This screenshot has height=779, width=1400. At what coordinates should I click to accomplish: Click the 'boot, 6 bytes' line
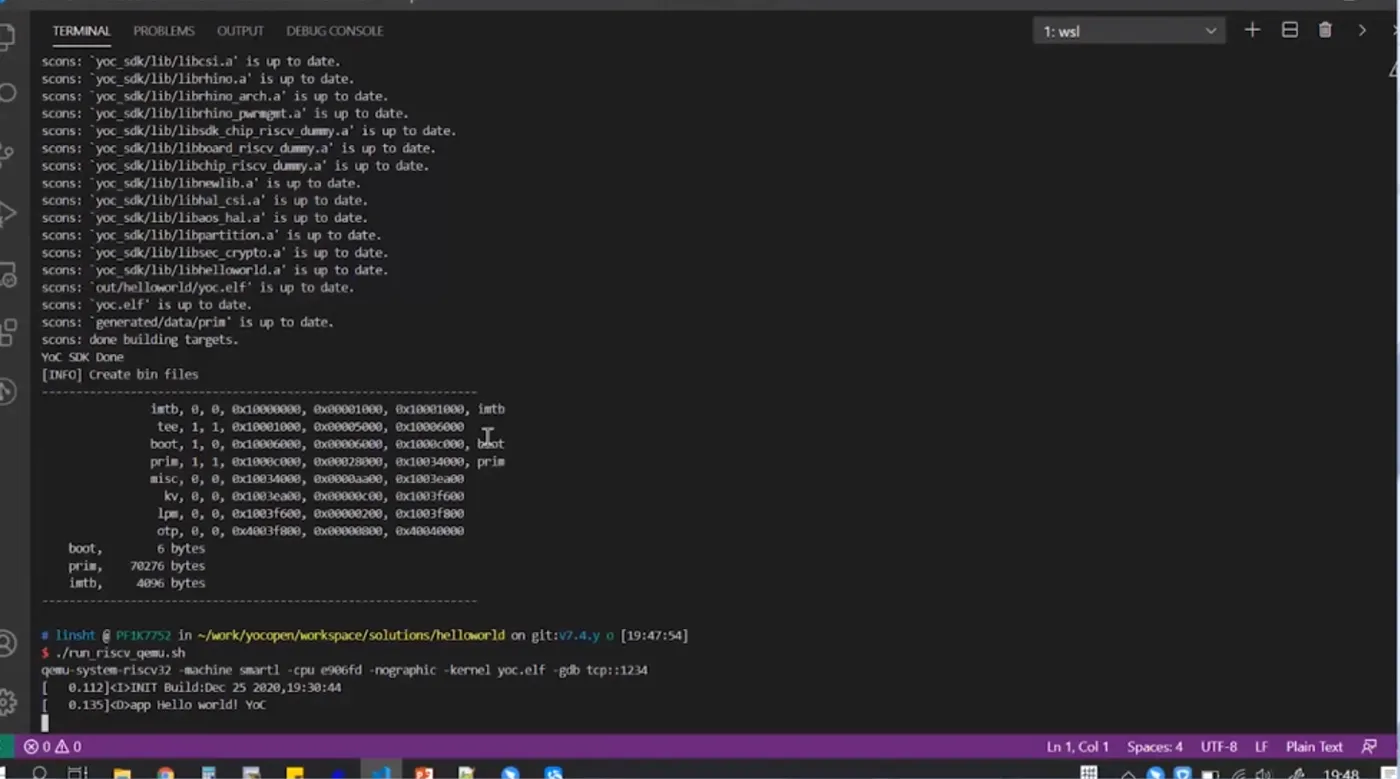click(137, 548)
